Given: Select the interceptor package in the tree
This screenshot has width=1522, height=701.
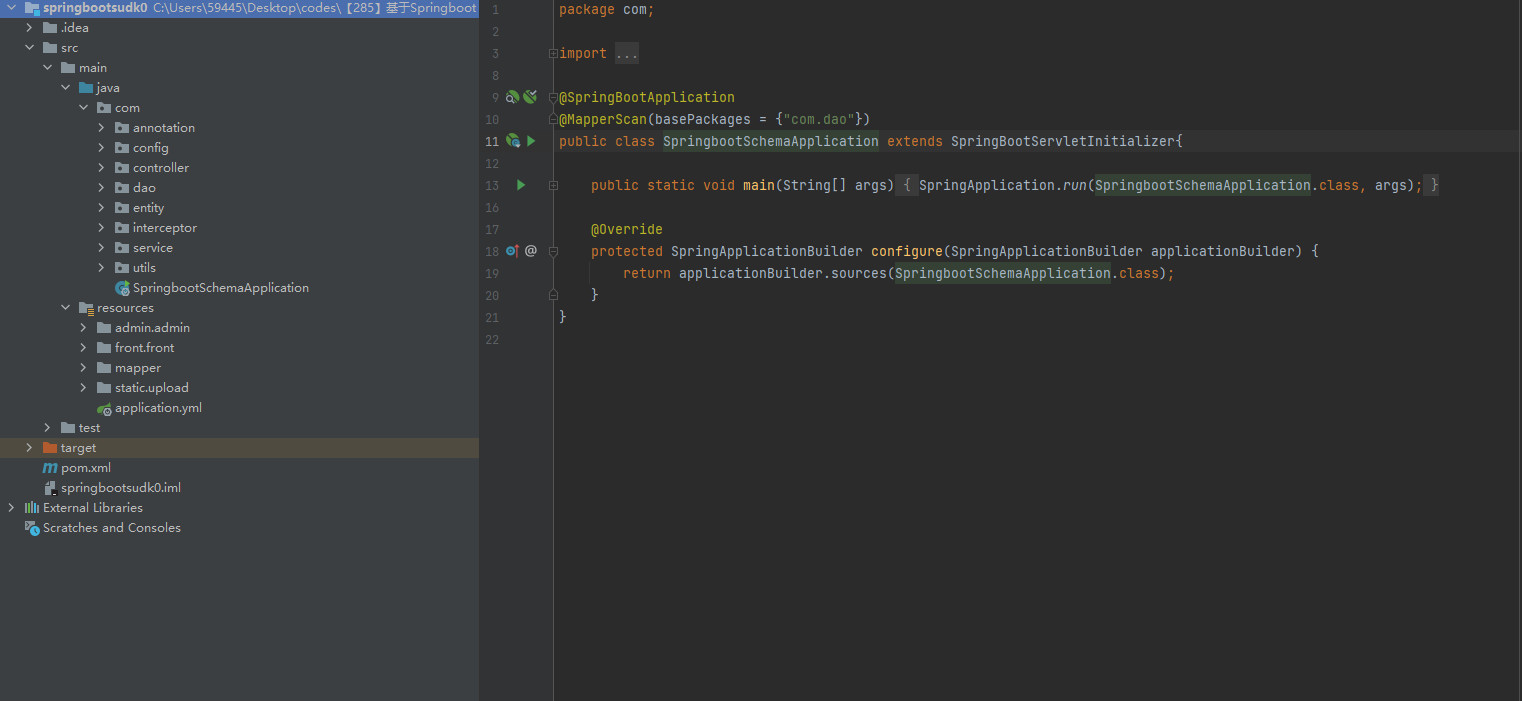Looking at the screenshot, I should point(165,228).
